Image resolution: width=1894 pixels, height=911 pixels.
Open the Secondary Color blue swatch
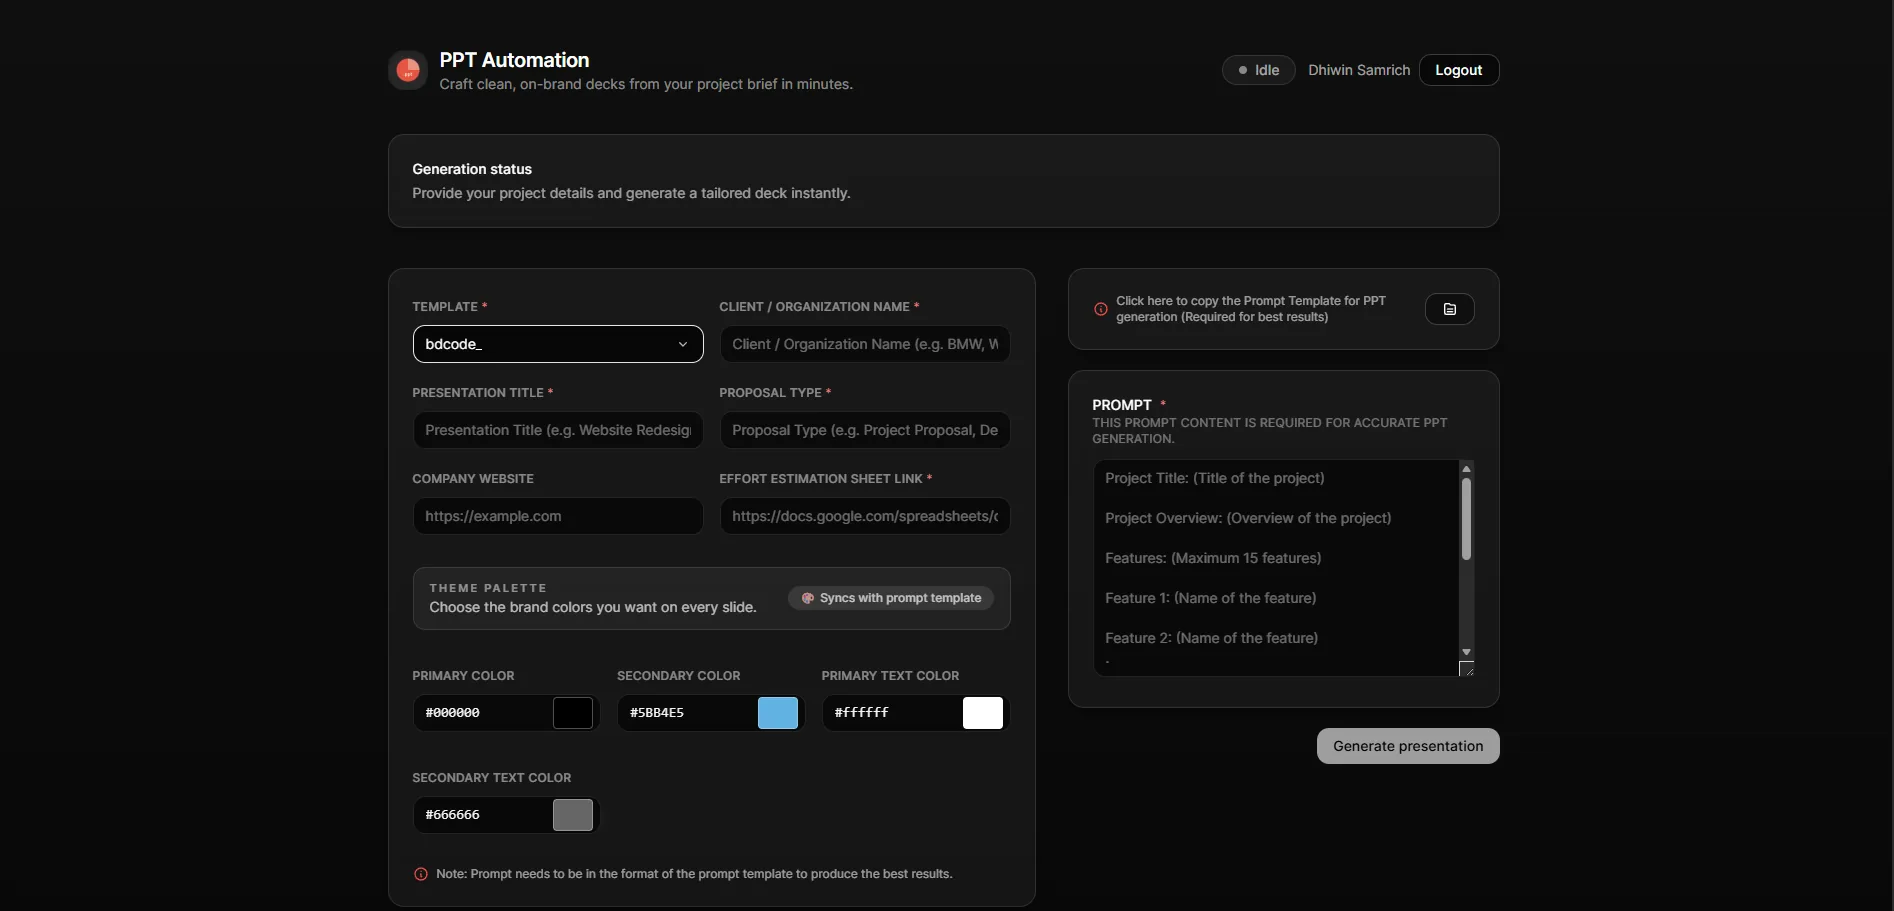778,713
